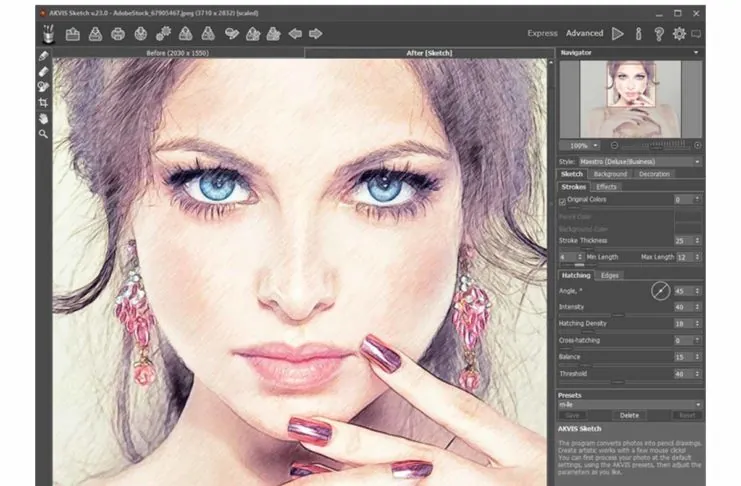Switch to the Before image tab
Image resolution: width=741 pixels, height=486 pixels.
click(x=176, y=52)
